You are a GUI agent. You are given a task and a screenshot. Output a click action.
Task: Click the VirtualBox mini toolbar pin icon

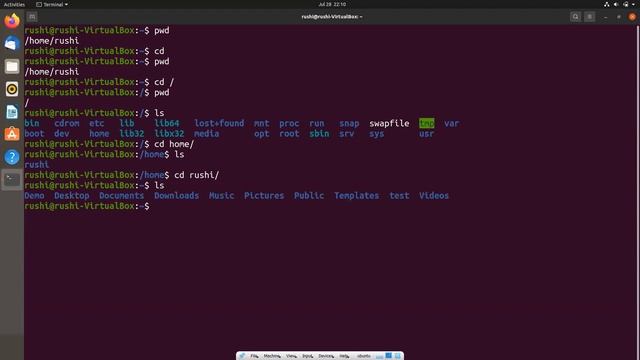click(x=242, y=356)
